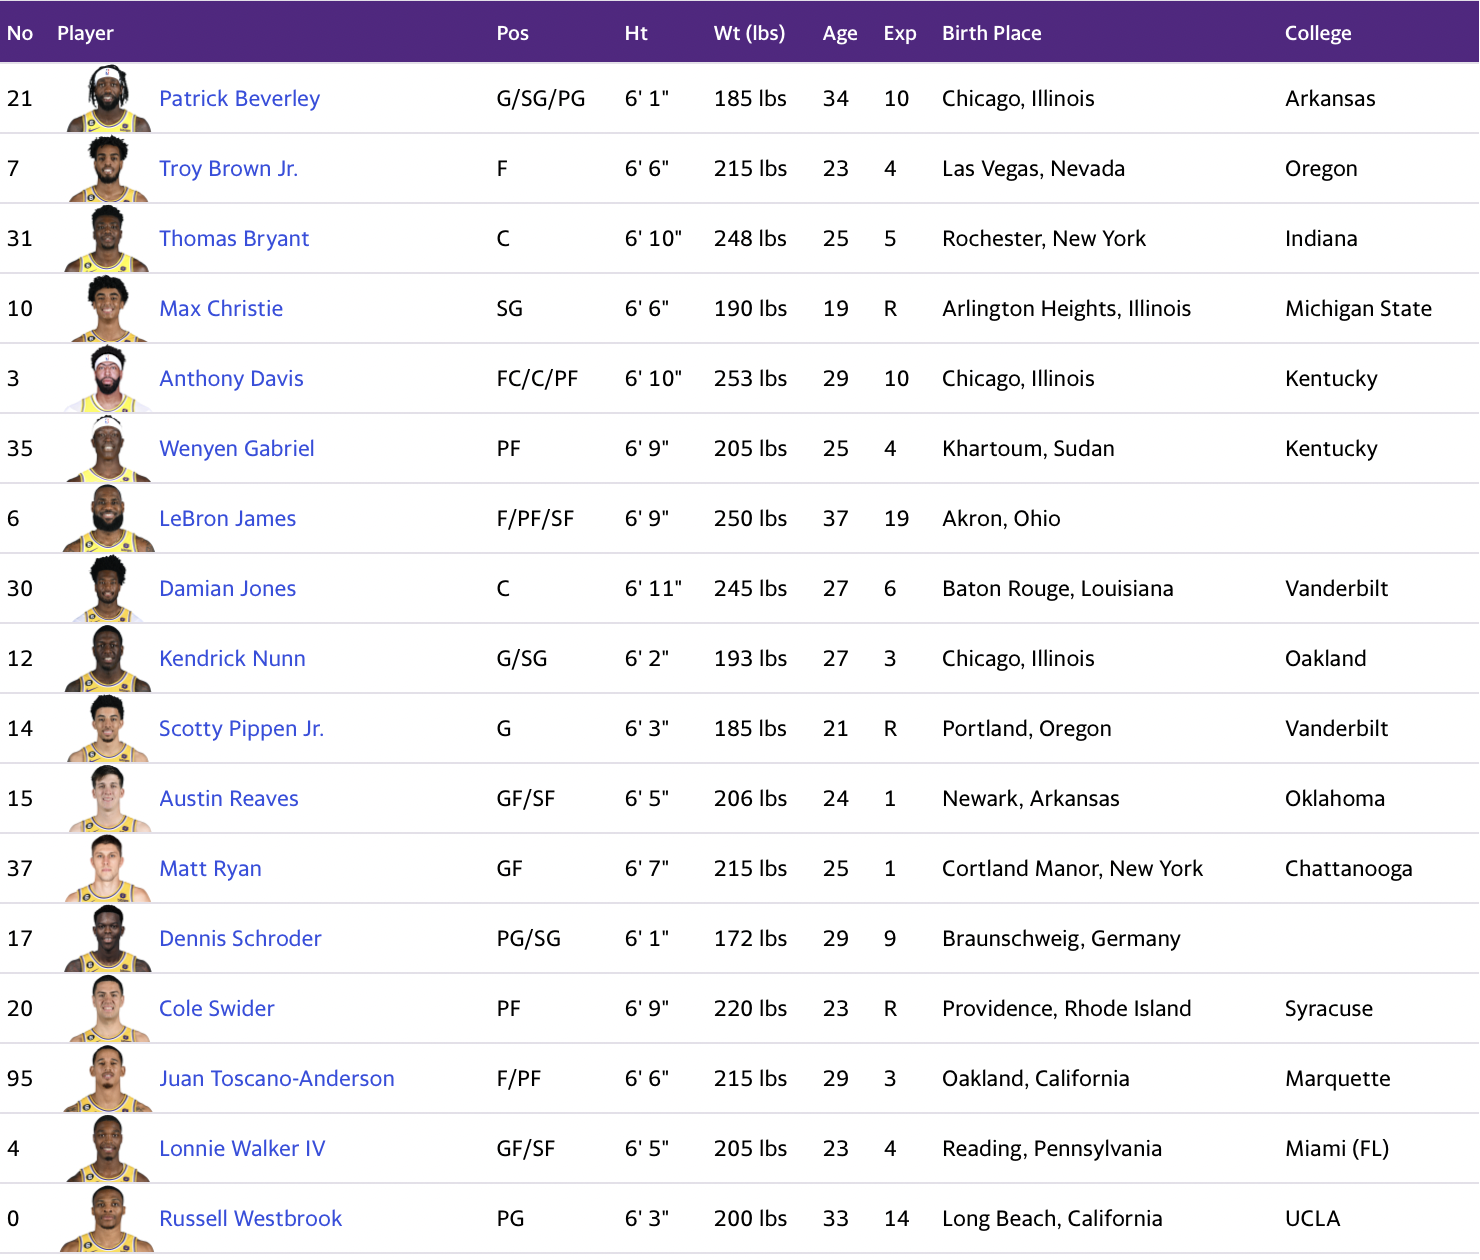
Task: Open Patrick Beverley's player page
Action: (239, 98)
